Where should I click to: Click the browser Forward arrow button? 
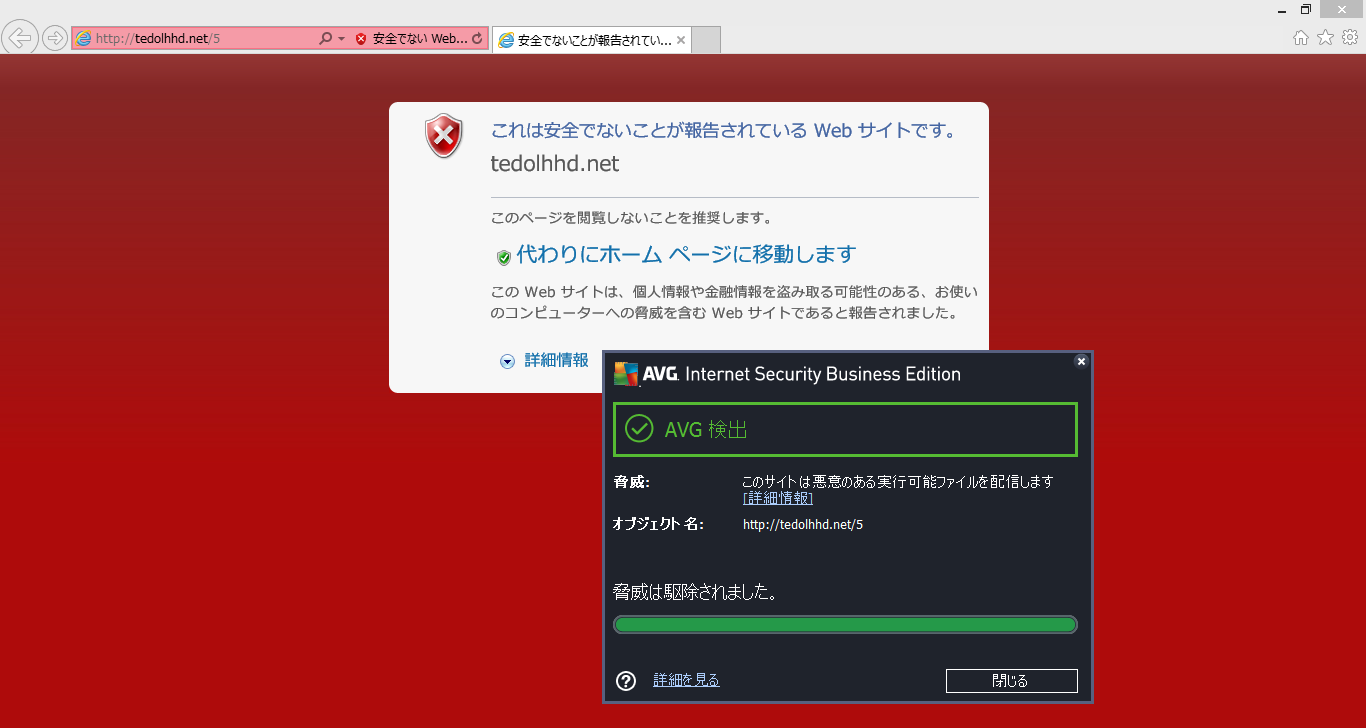pyautogui.click(x=55, y=38)
